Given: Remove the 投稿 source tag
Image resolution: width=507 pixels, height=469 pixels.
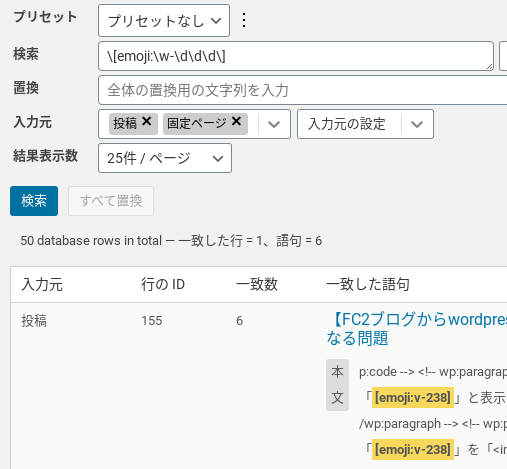Looking at the screenshot, I should 146,121.
